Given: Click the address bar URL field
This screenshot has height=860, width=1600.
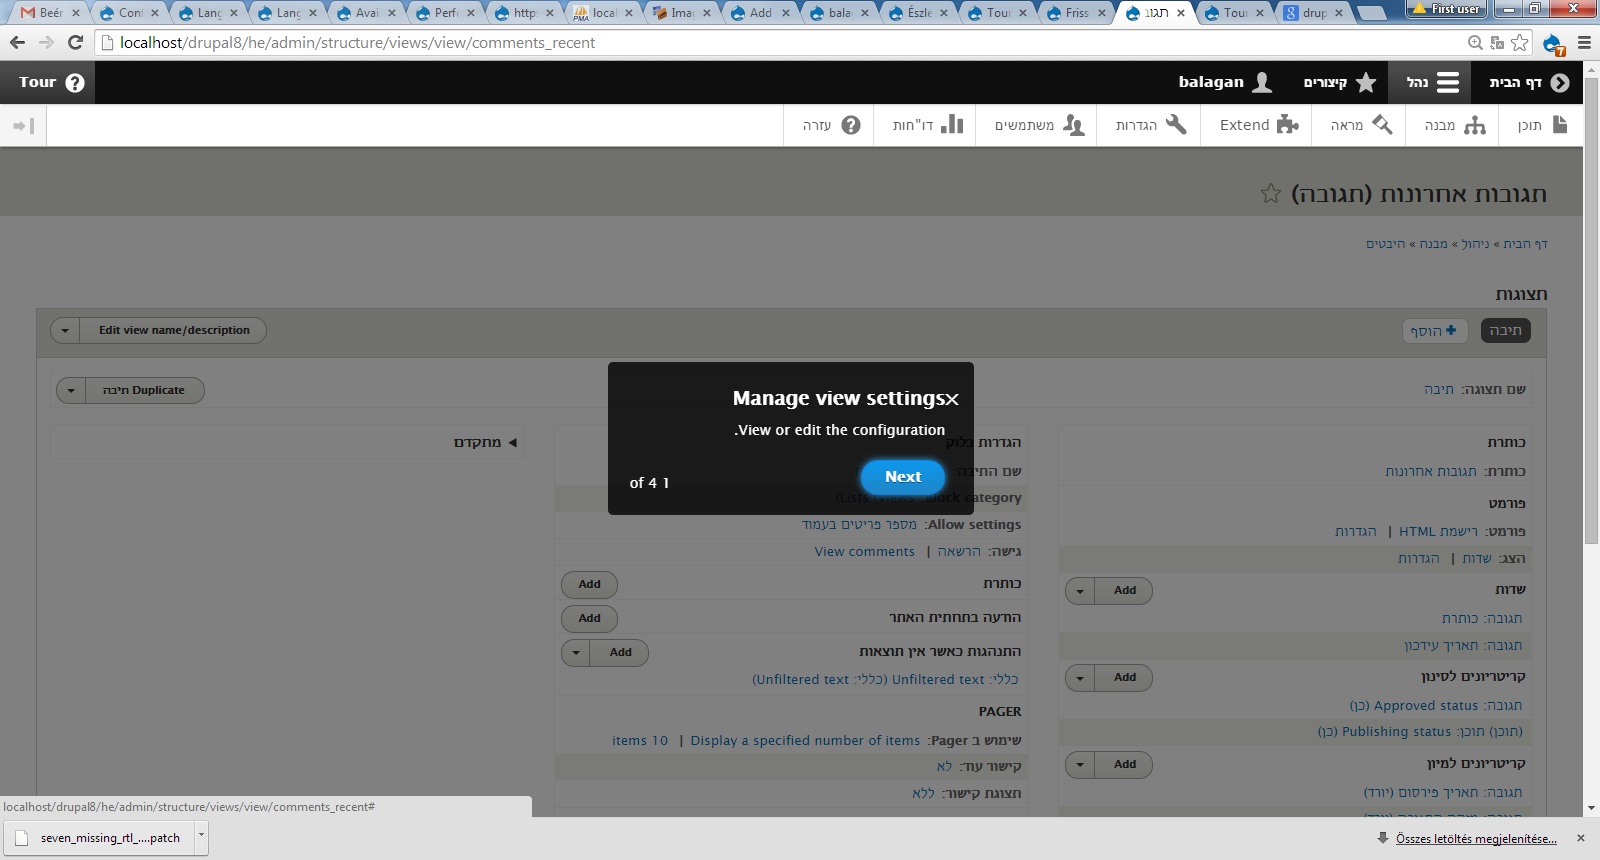Looking at the screenshot, I should 780,43.
